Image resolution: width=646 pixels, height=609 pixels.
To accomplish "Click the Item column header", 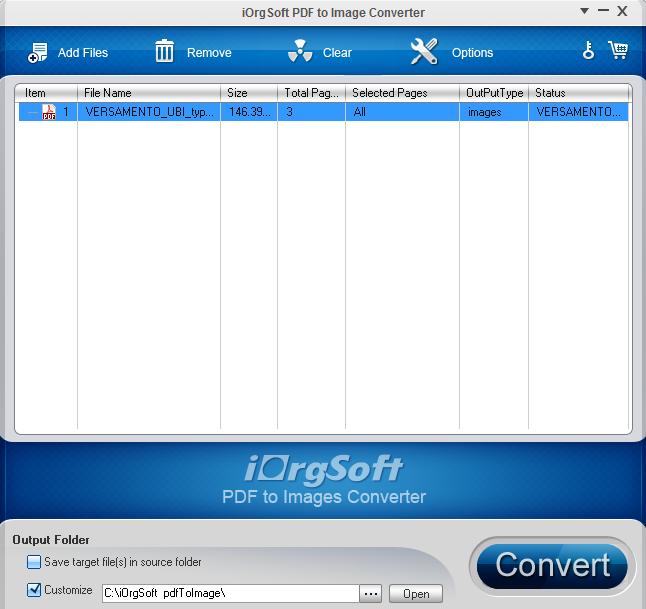I will [46, 93].
